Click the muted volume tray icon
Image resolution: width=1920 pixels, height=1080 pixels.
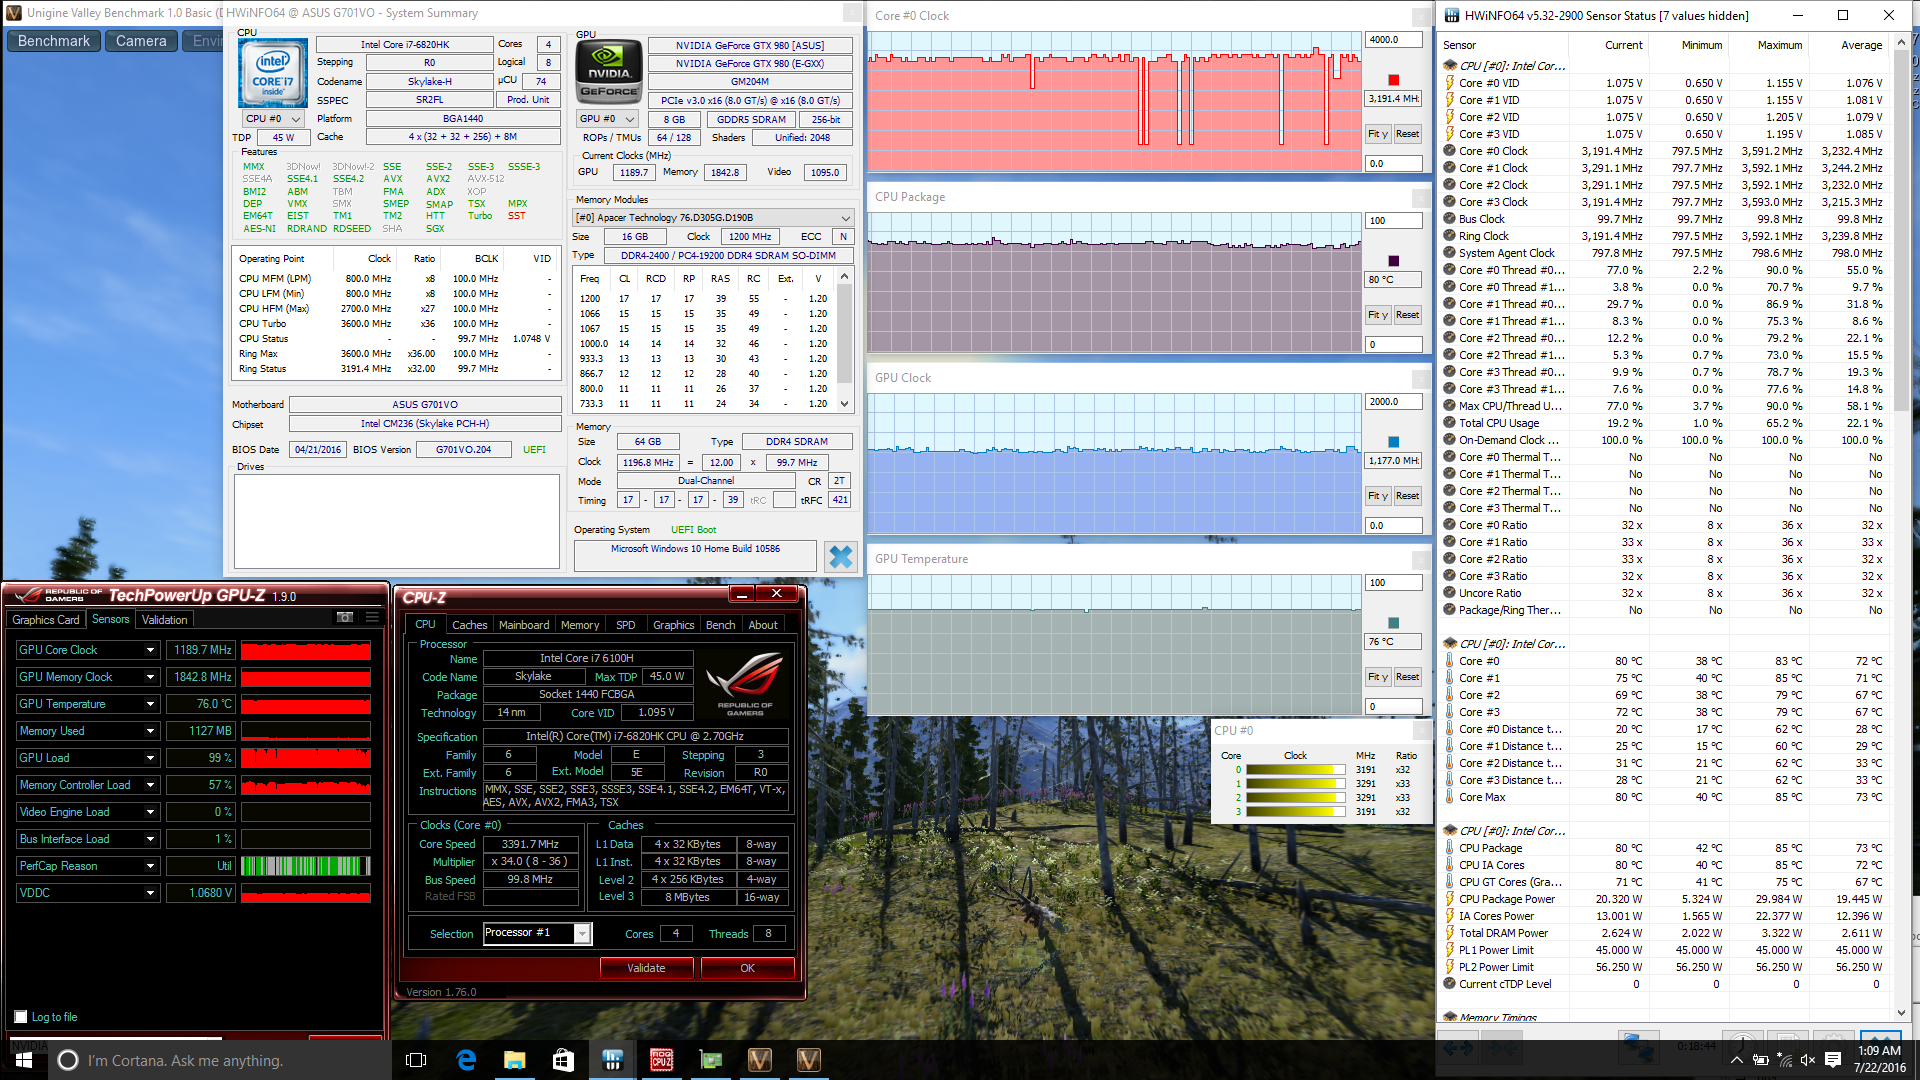click(x=1808, y=1060)
